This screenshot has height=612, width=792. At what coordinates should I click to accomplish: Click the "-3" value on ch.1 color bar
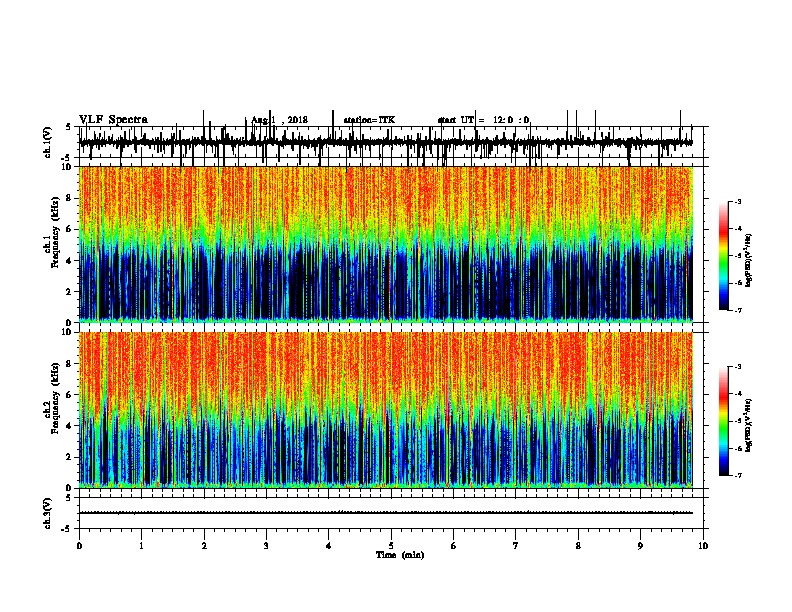point(738,201)
